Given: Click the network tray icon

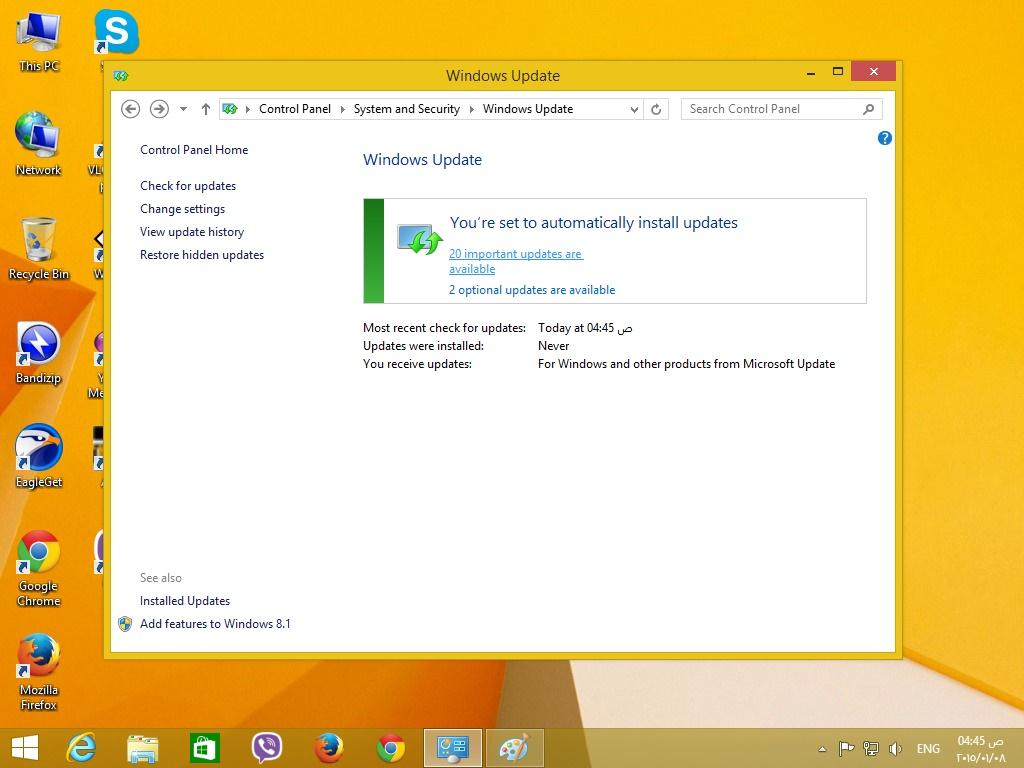Looking at the screenshot, I should click(x=871, y=748).
